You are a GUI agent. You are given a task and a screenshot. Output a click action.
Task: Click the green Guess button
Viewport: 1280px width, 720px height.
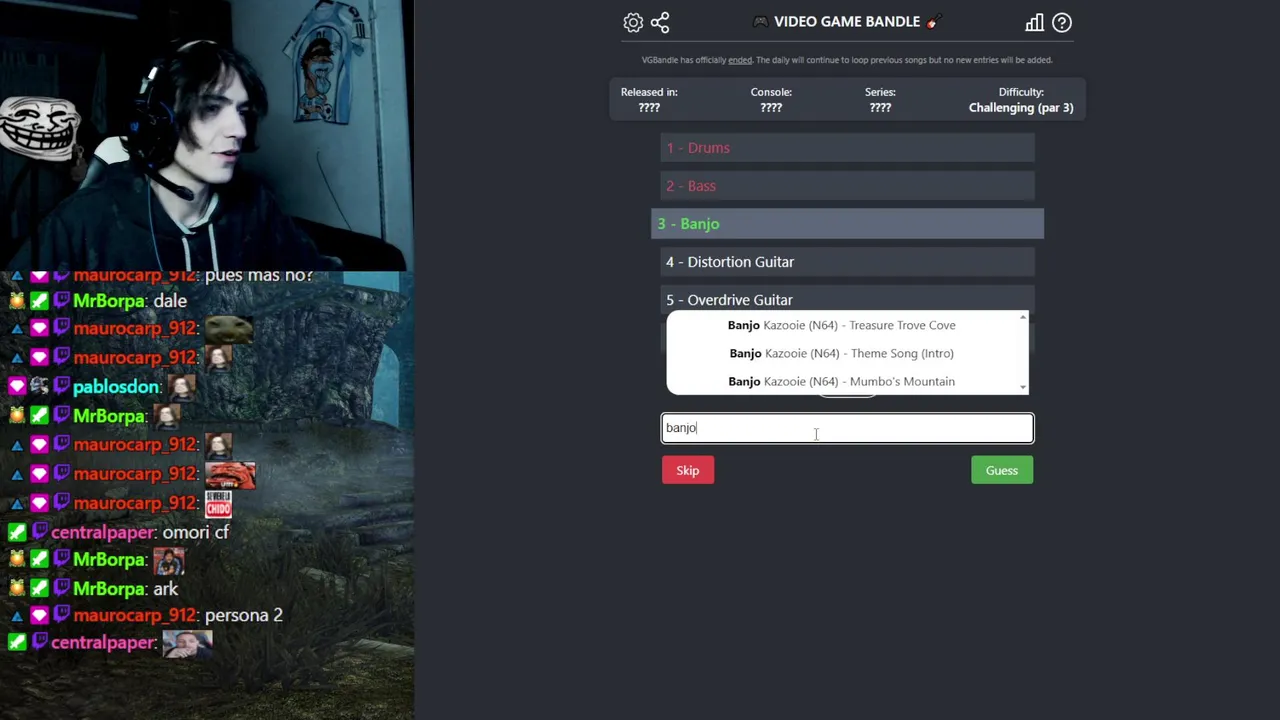(1002, 470)
